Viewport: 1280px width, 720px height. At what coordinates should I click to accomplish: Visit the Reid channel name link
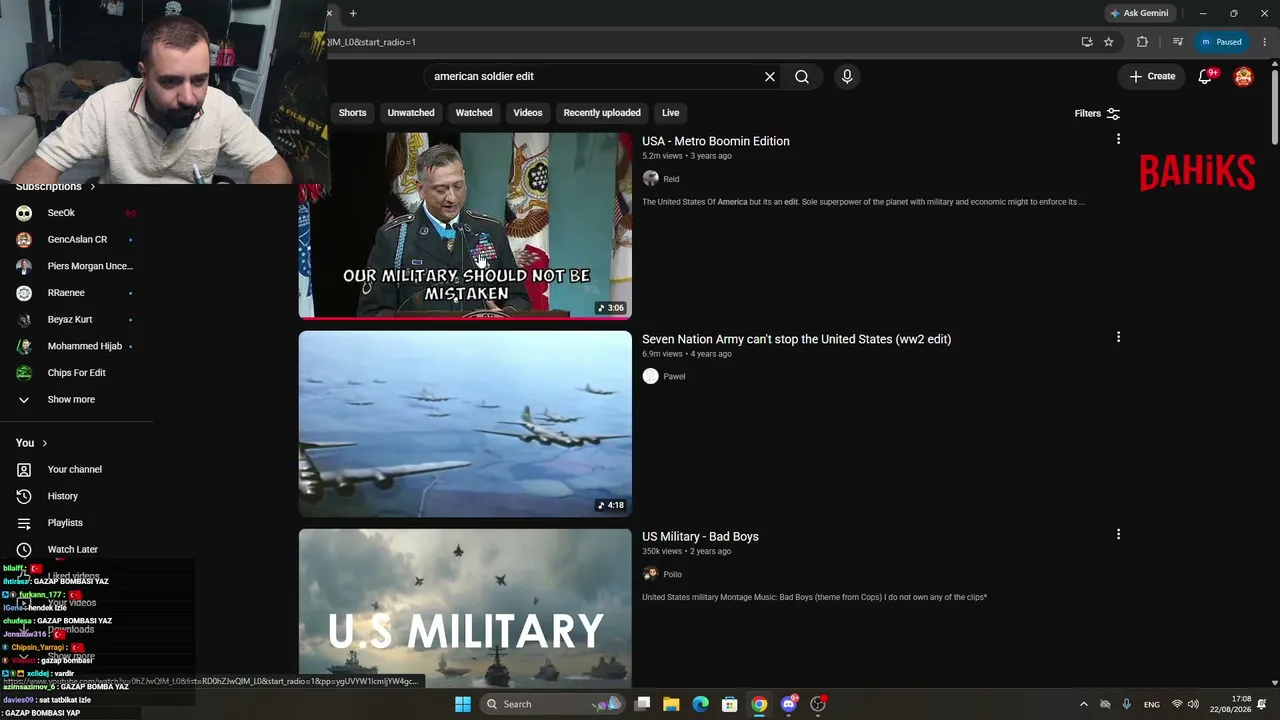tap(671, 179)
